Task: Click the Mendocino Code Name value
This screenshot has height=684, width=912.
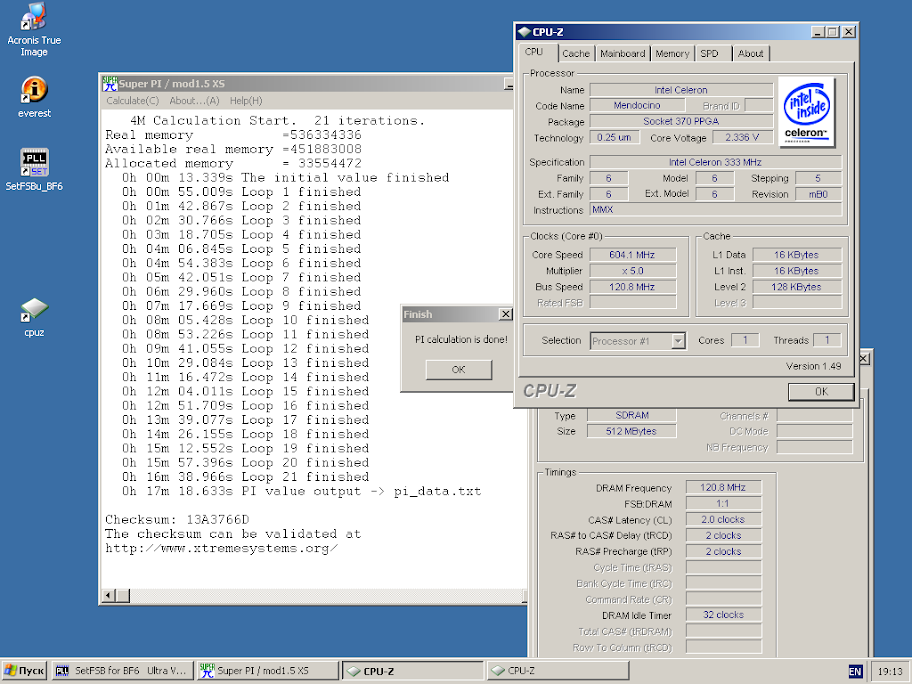Action: (637, 105)
